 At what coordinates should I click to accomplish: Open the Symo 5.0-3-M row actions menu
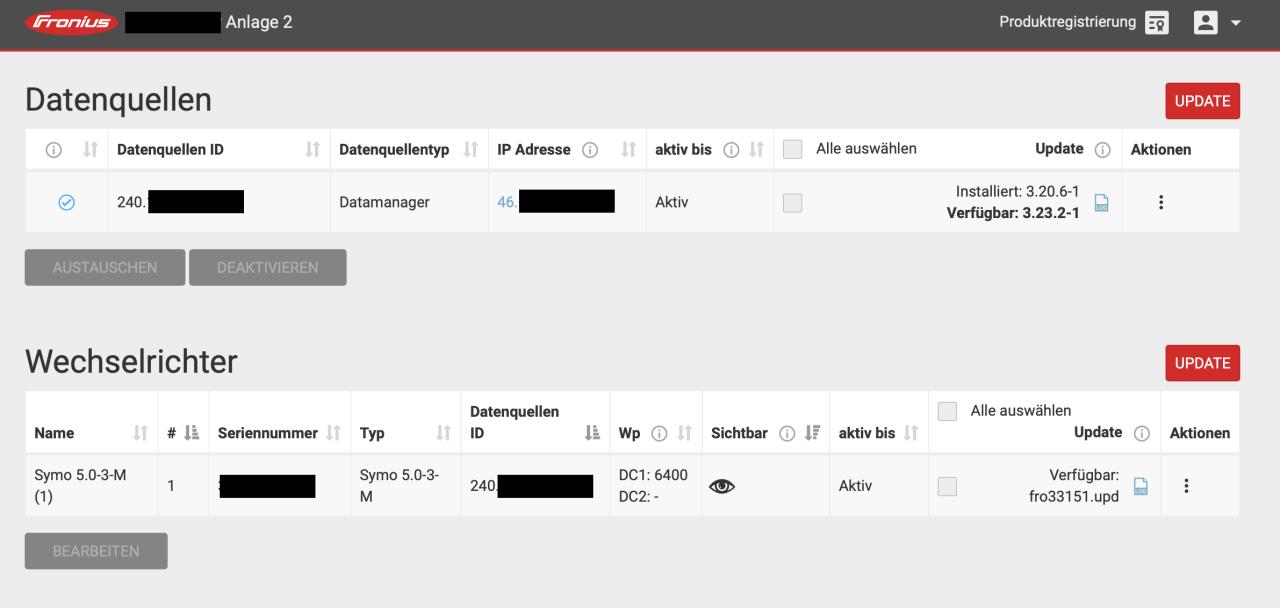point(1187,486)
